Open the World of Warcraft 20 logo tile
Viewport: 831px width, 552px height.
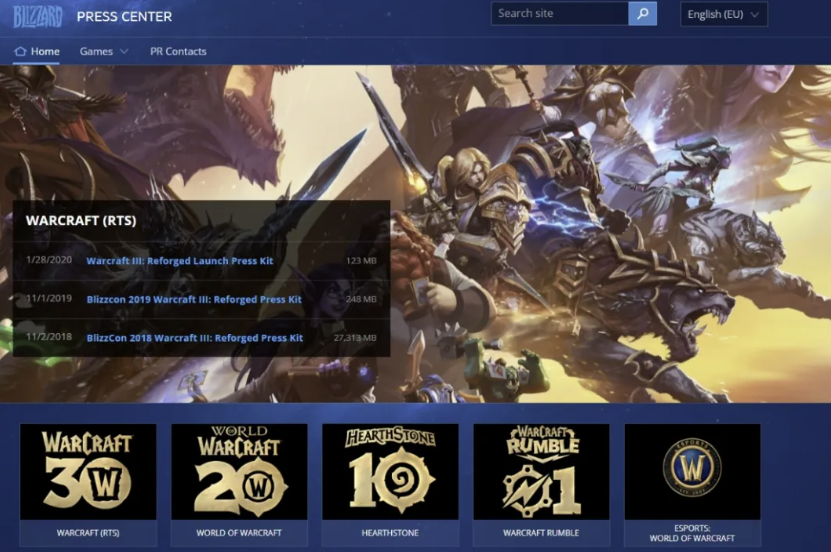239,471
